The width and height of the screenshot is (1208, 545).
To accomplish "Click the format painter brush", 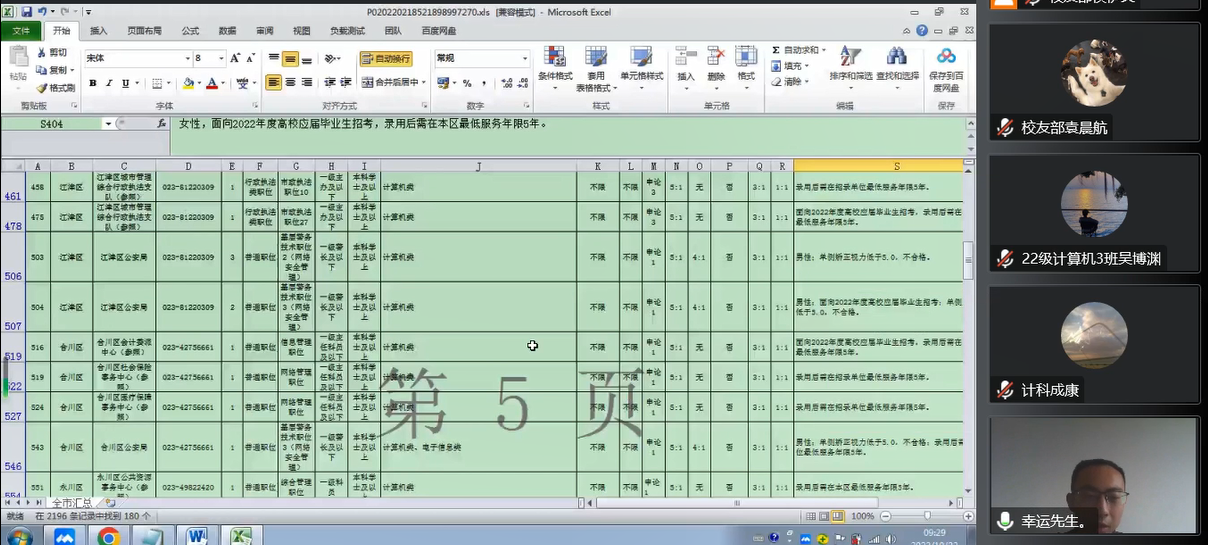I will [x=56, y=88].
